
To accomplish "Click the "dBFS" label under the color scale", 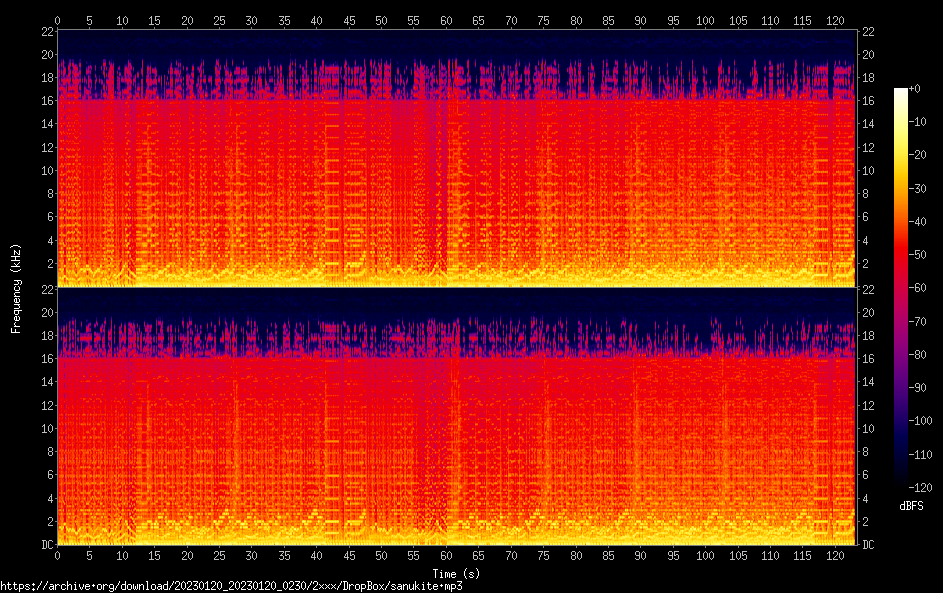I will tap(911, 506).
